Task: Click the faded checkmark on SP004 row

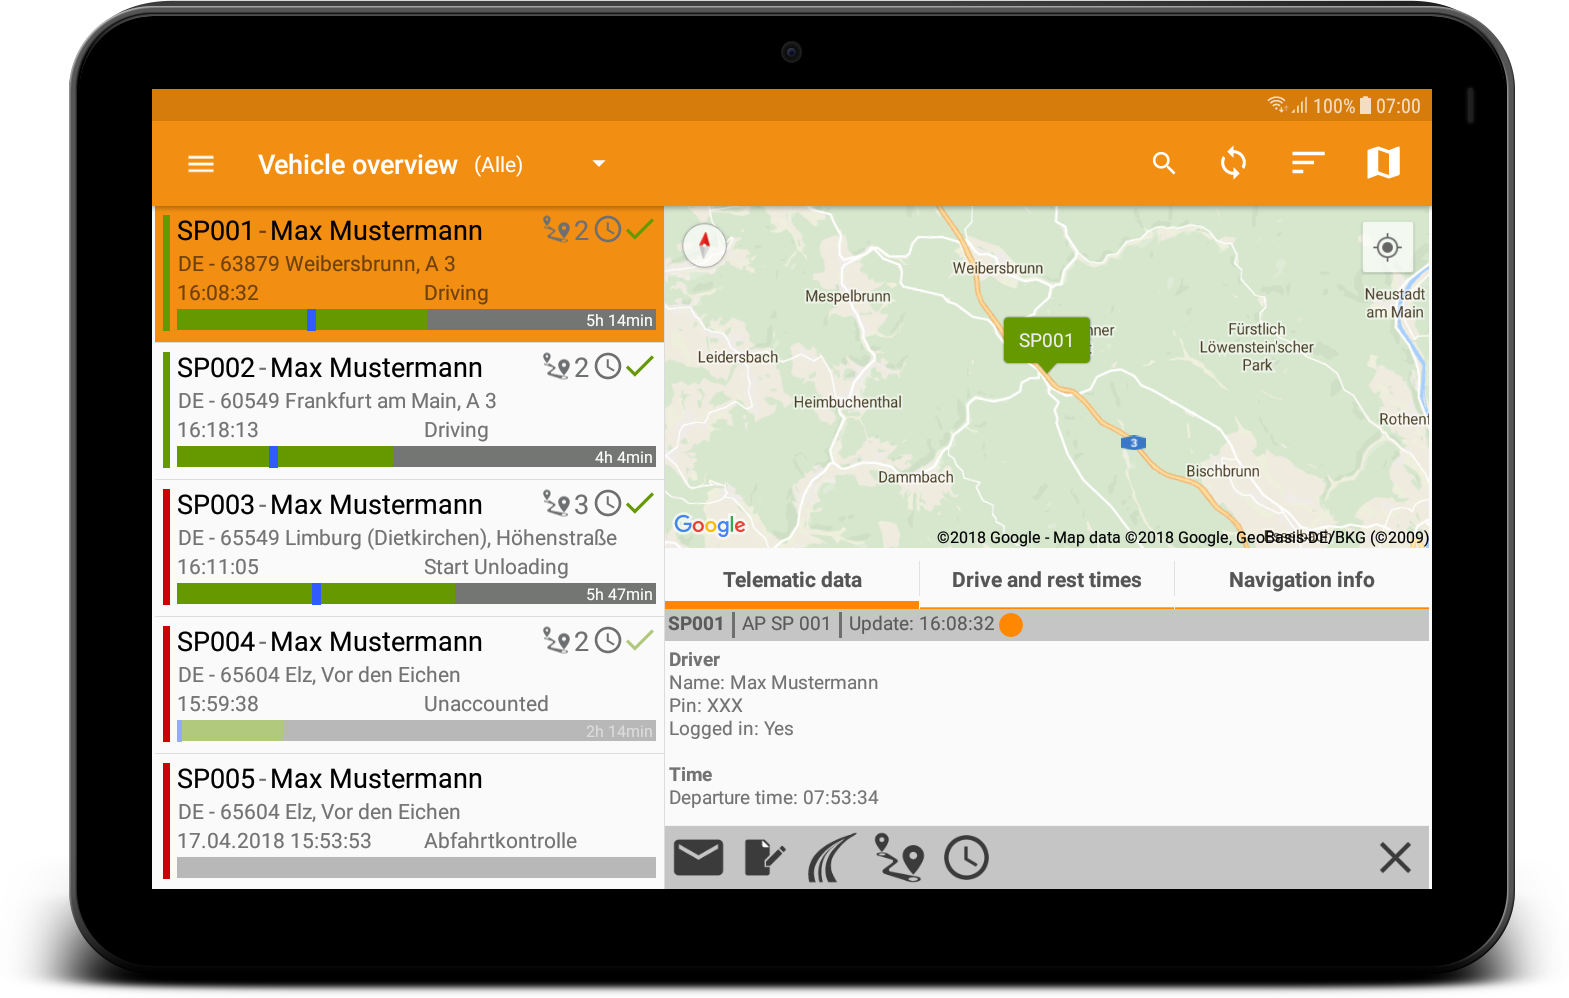Action: click(x=640, y=640)
